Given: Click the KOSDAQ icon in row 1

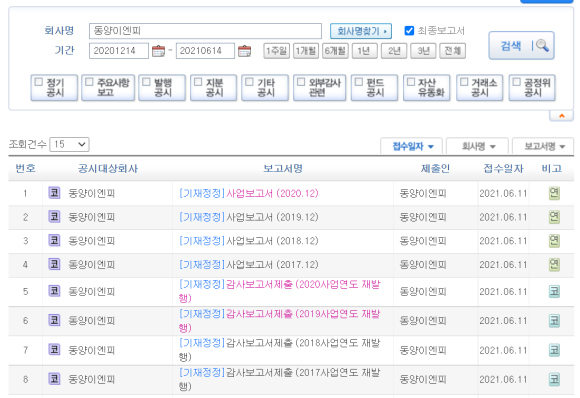Looking at the screenshot, I should pos(54,193).
